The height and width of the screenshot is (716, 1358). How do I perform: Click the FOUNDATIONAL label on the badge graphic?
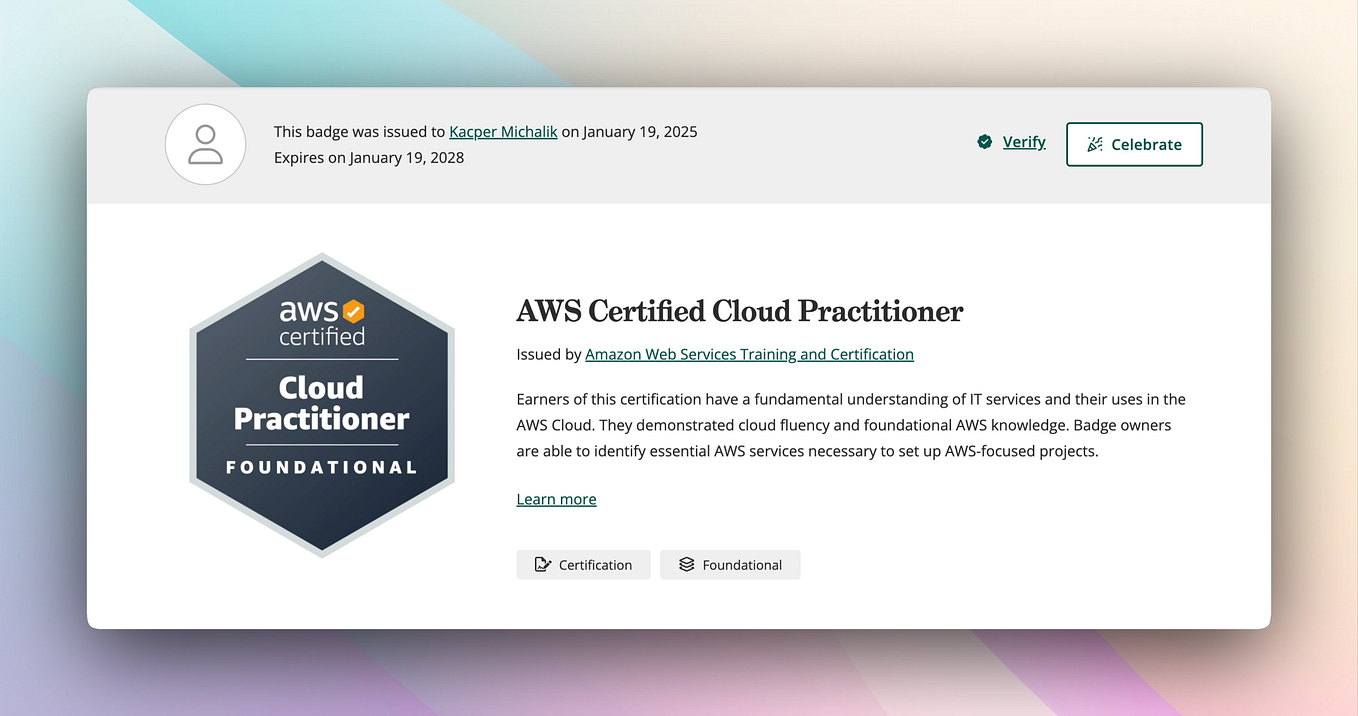321,466
